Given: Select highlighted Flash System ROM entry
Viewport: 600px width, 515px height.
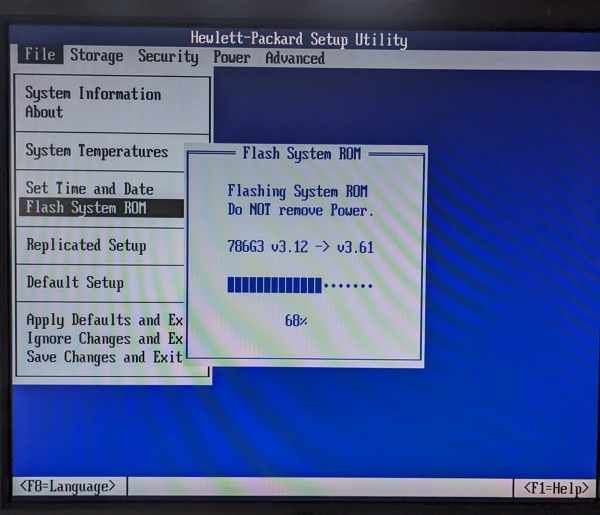Looking at the screenshot, I should (x=101, y=208).
